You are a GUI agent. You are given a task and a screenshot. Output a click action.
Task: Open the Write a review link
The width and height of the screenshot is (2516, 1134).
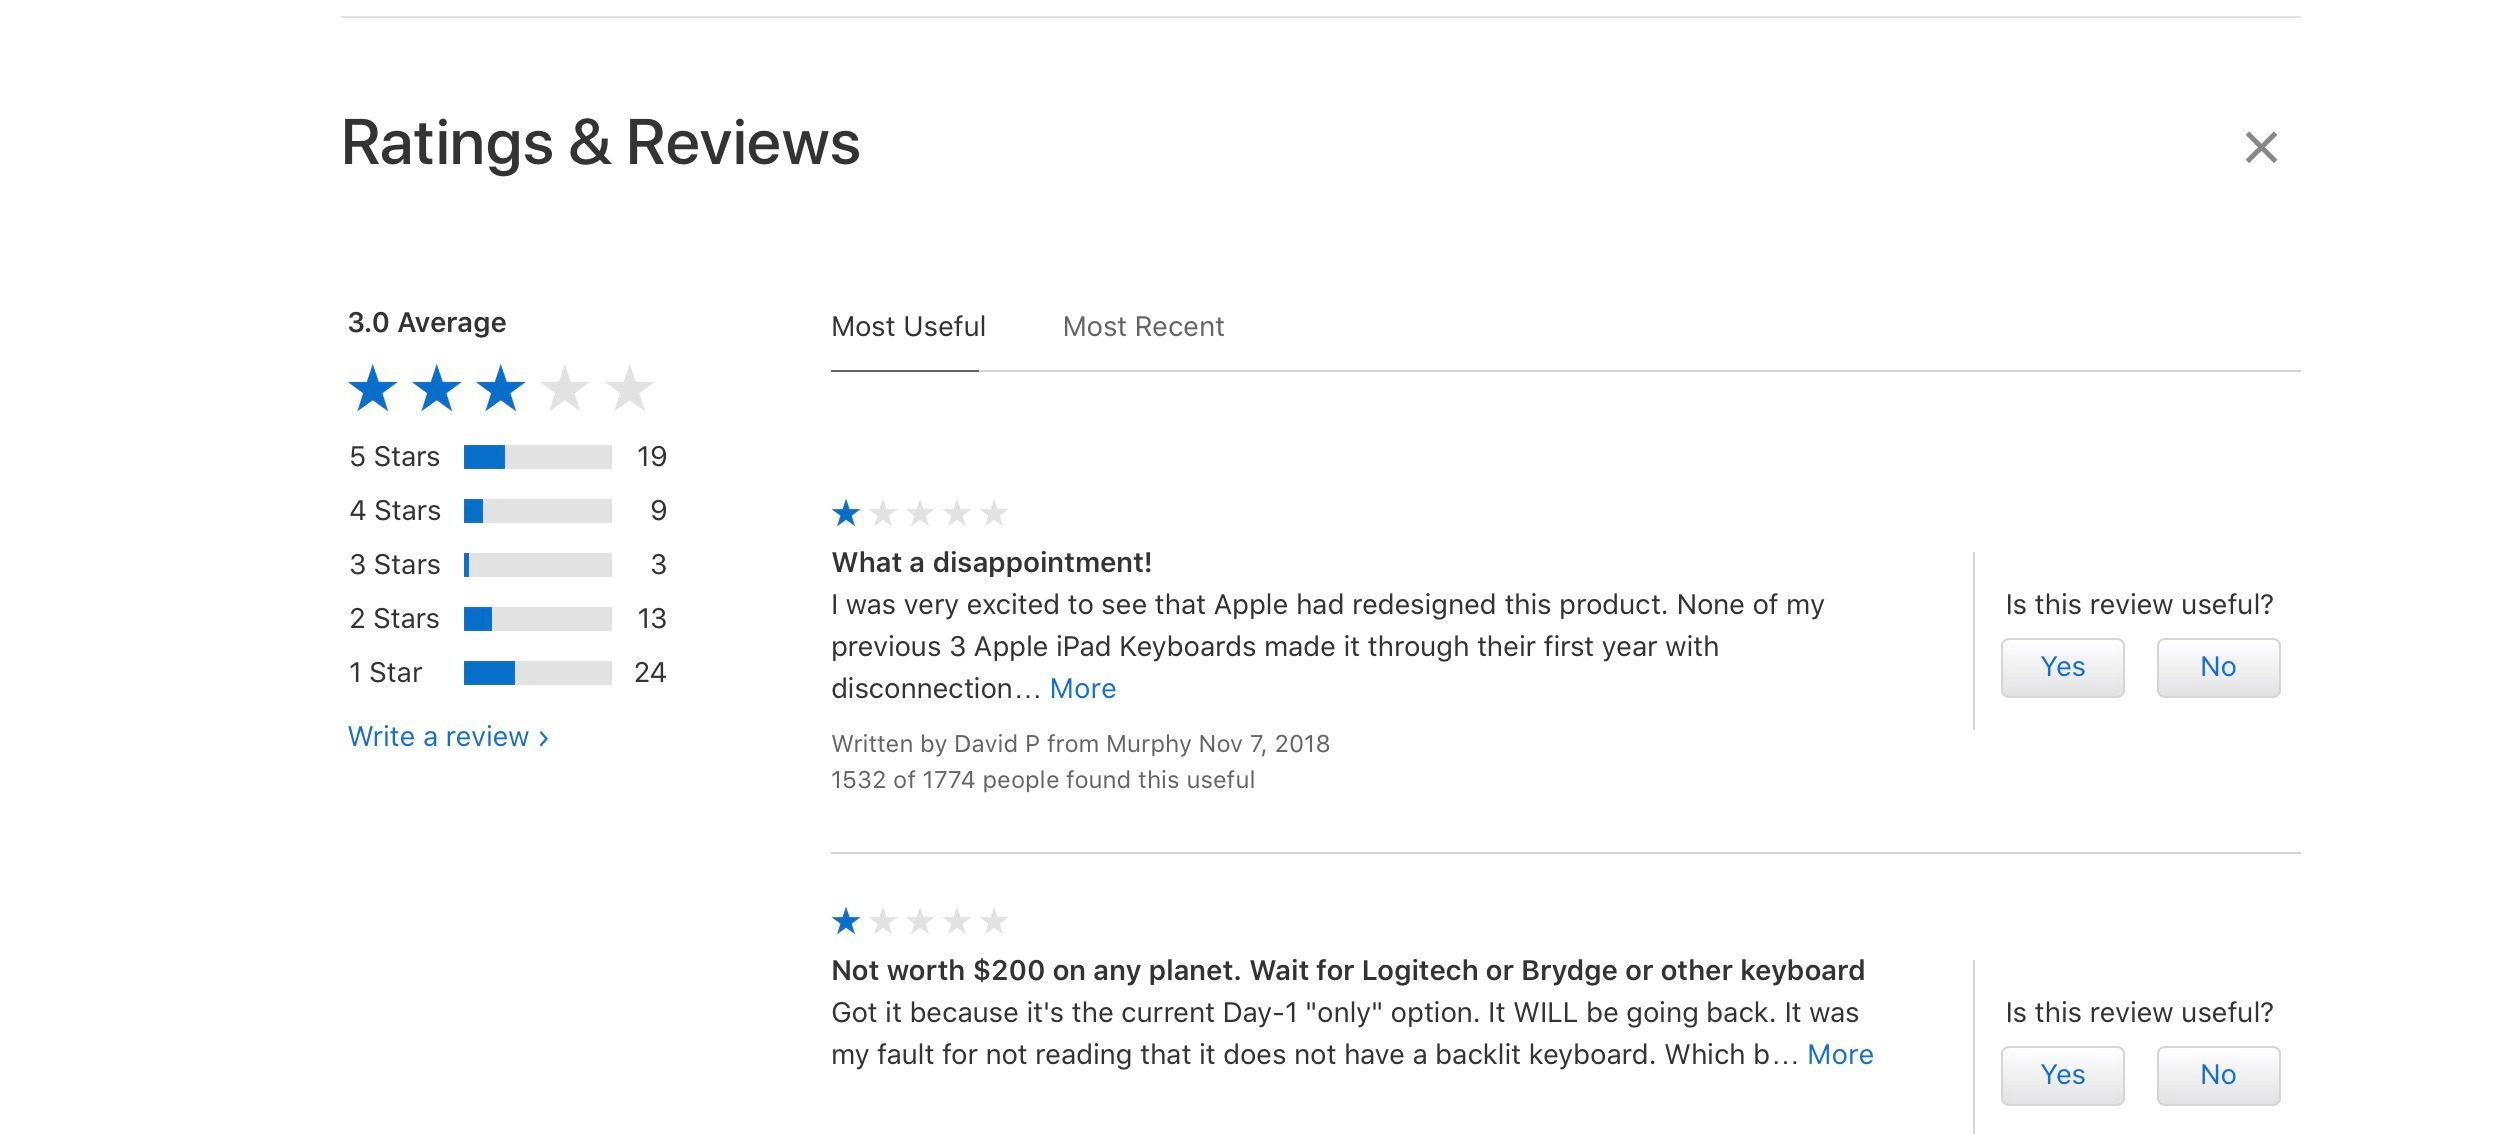[x=448, y=737]
